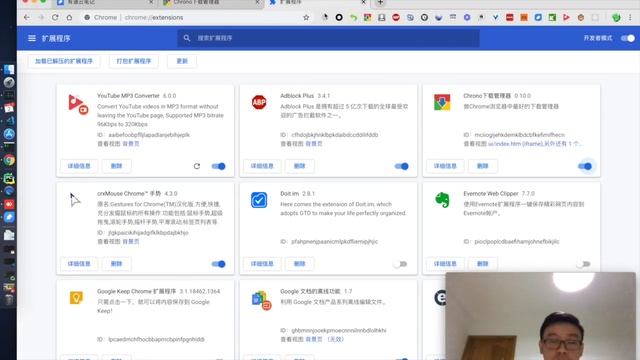Click 删除 on the crxMouse card
This screenshot has width=640, height=360.
coord(116,264)
